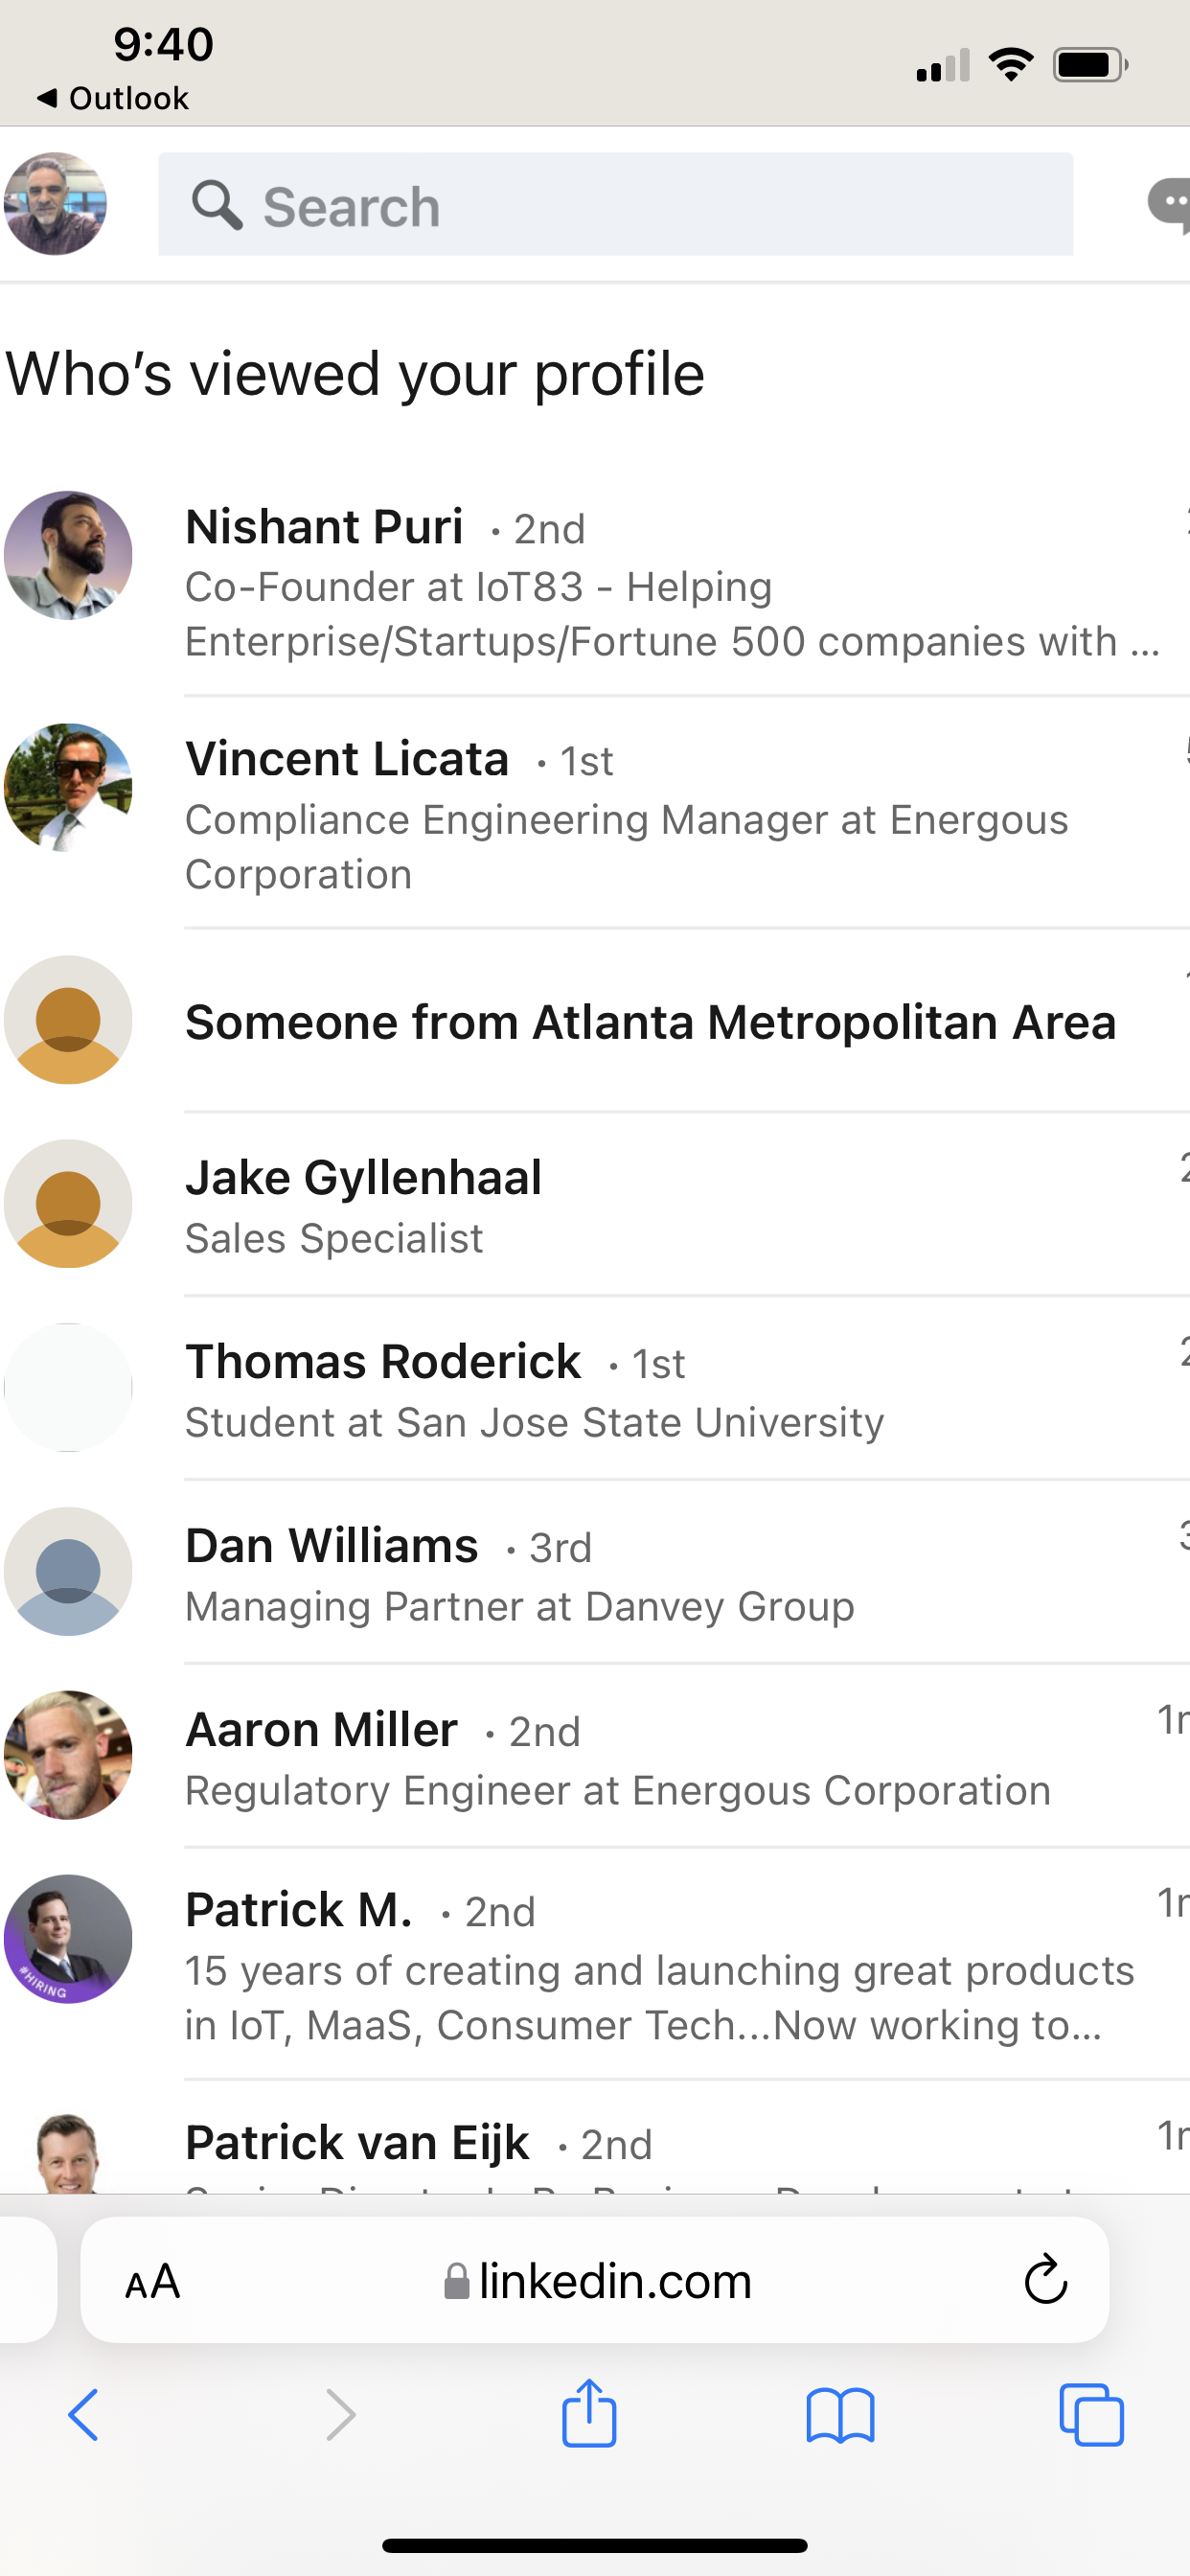This screenshot has width=1190, height=2576.
Task: Open Vincent Licata's profile
Action: (x=595, y=813)
